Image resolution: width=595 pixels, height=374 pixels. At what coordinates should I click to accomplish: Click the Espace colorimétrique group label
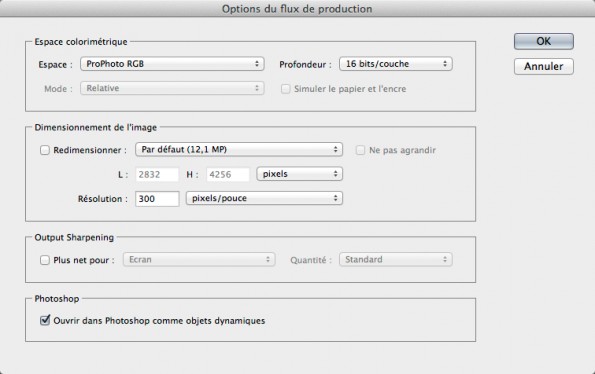pos(81,42)
